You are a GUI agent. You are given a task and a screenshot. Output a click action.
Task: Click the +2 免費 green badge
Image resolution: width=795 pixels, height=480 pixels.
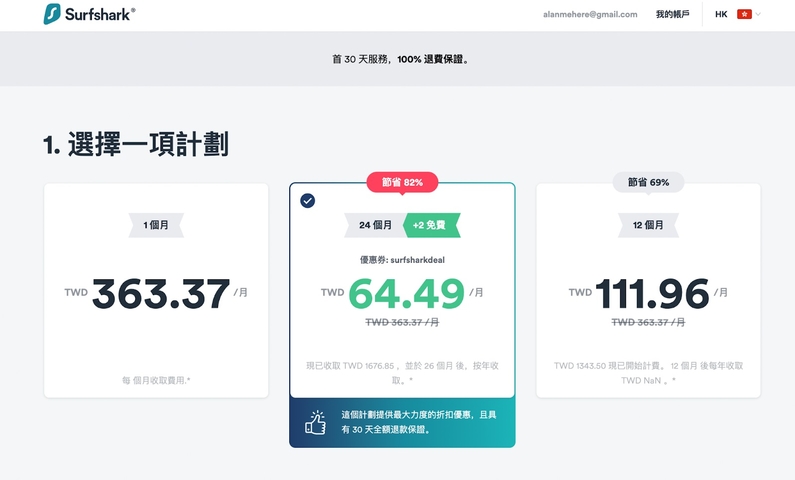[x=431, y=225]
